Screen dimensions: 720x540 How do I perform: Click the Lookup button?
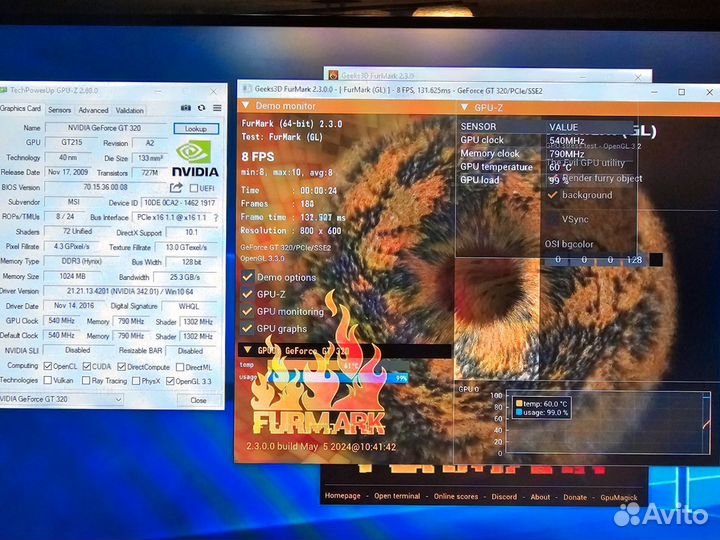click(196, 129)
